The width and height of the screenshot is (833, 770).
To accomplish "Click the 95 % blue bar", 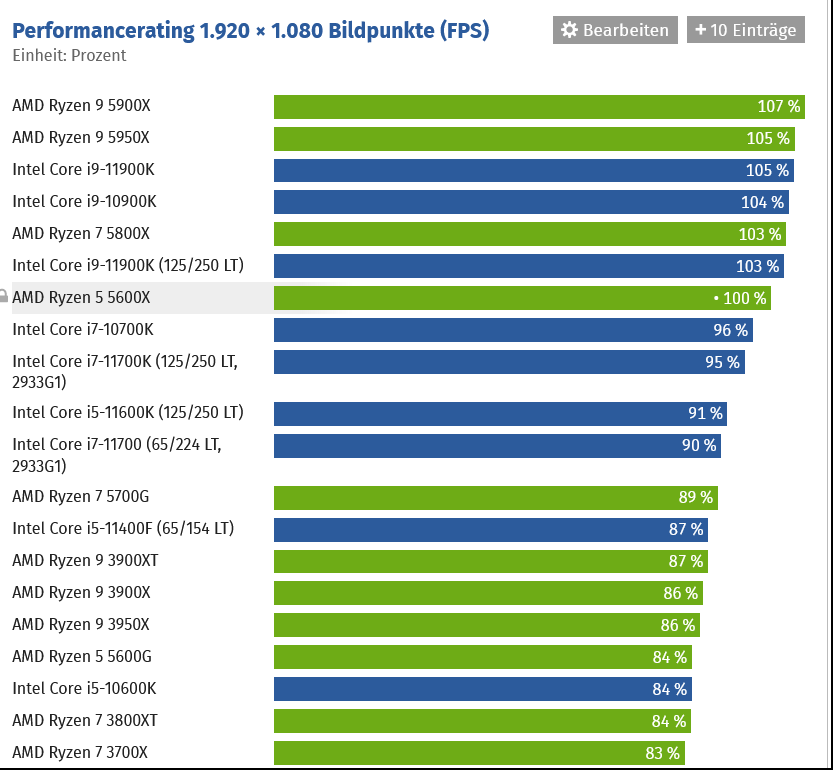I will point(509,362).
